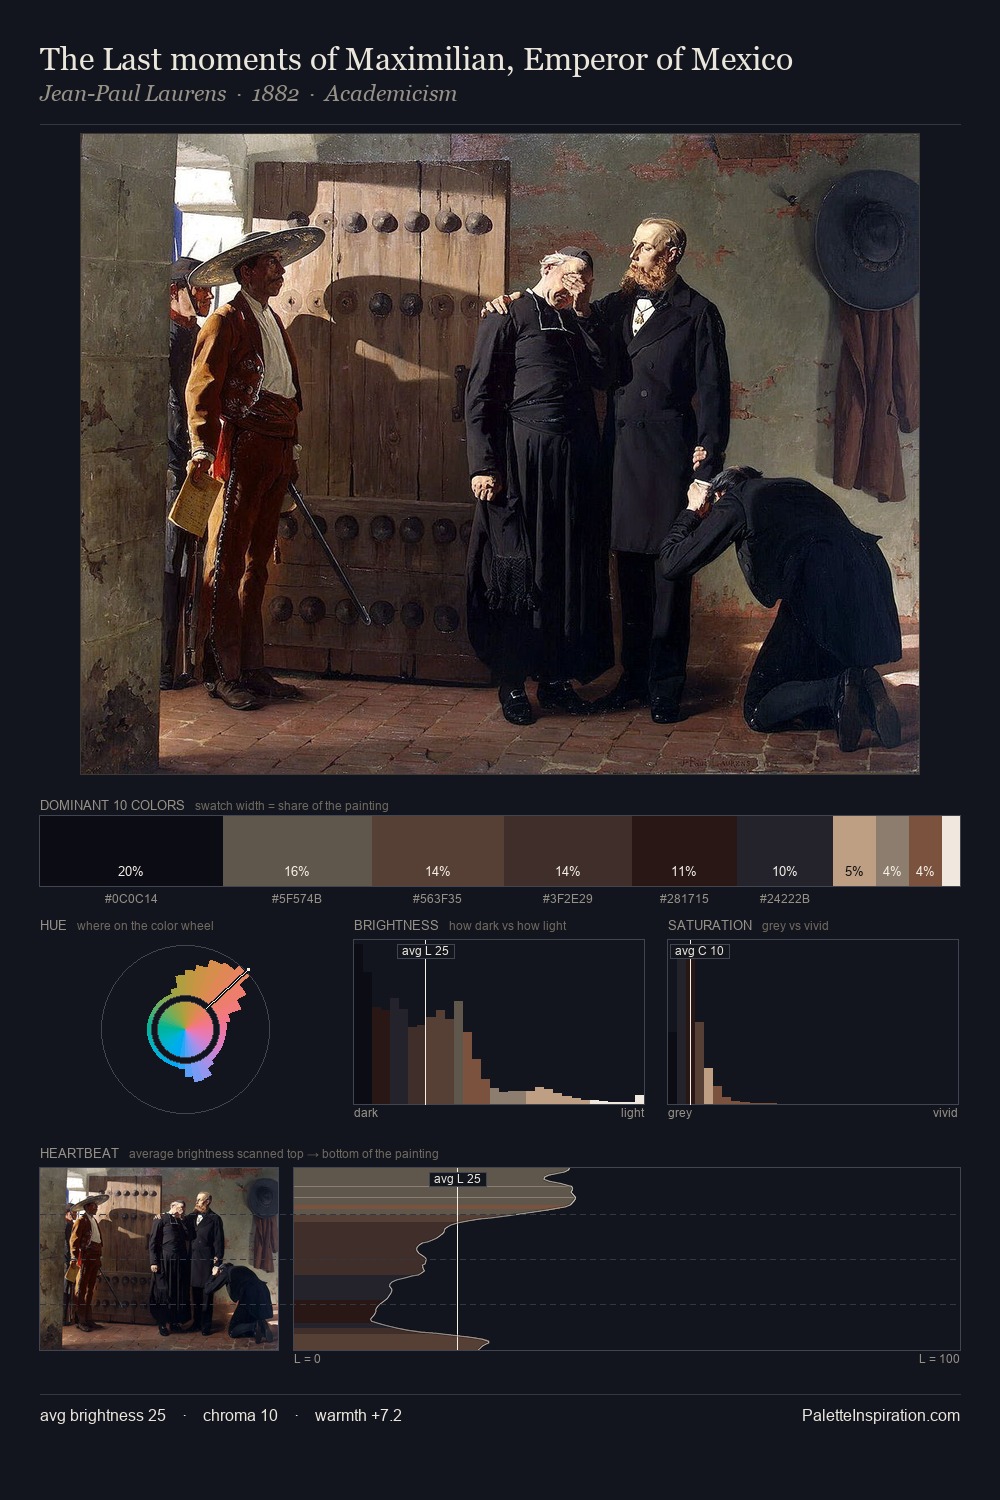
Task: Click the SATURATION section heading
Action: click(x=710, y=925)
